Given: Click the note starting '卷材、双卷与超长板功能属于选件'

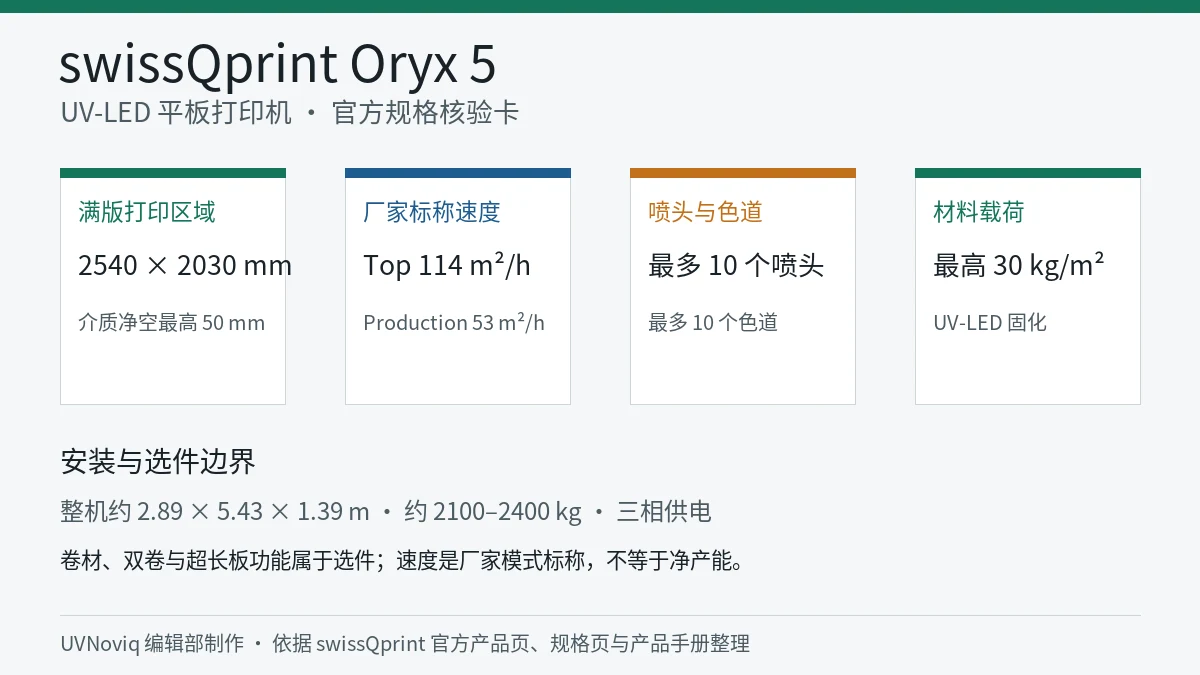Looking at the screenshot, I should tap(404, 561).
